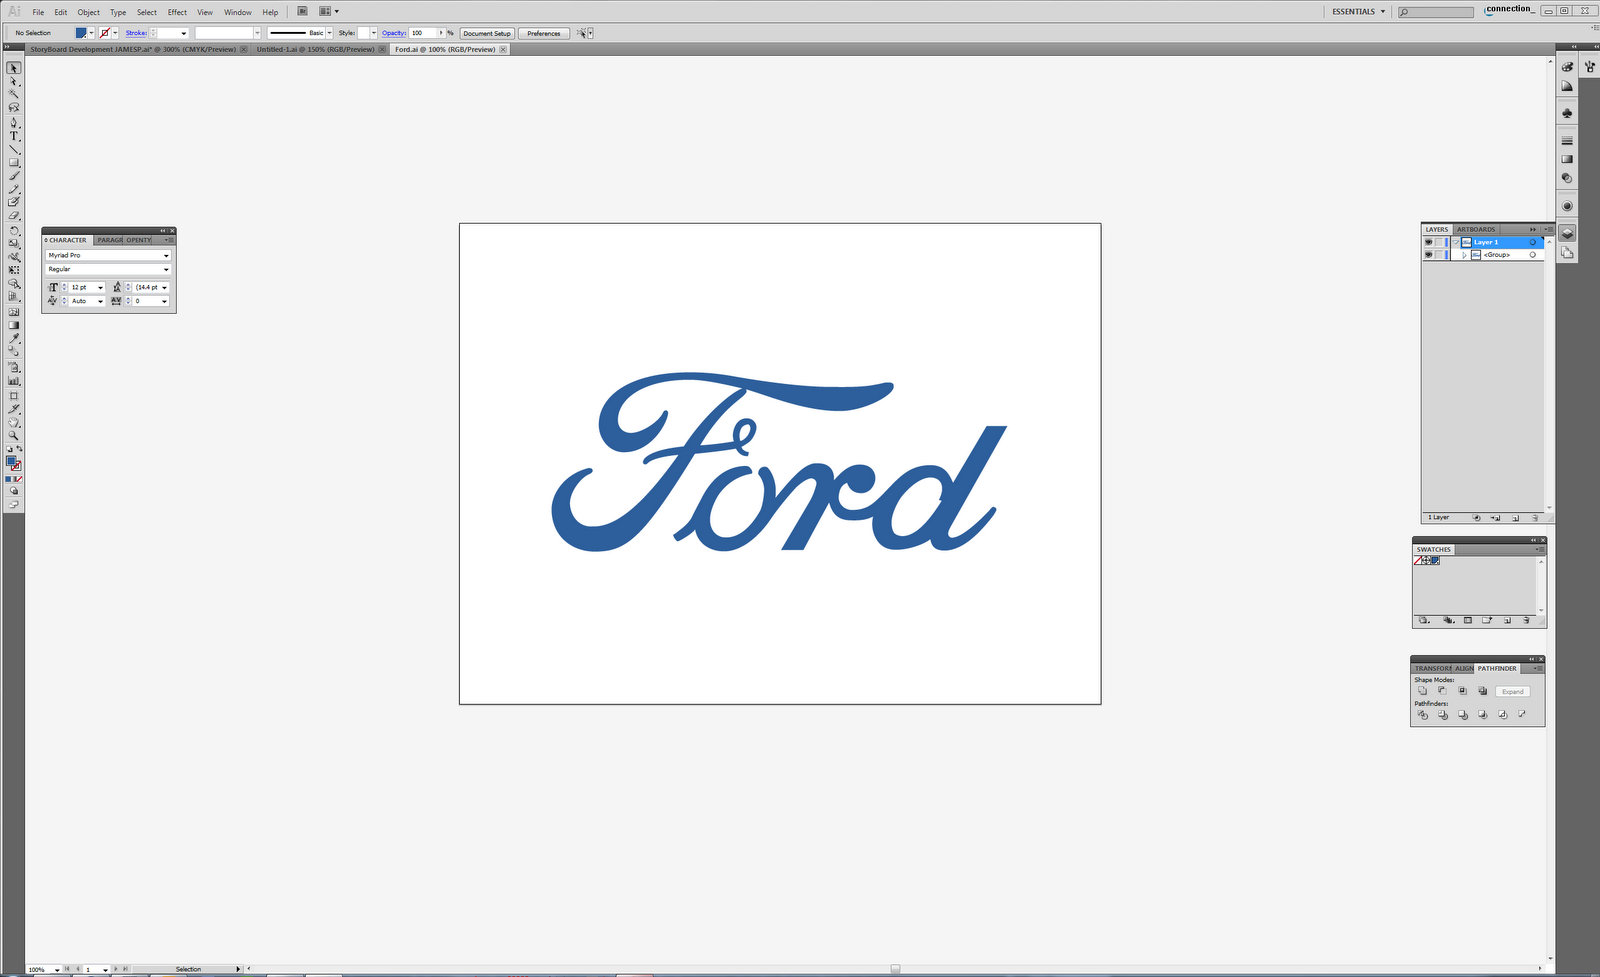Open the zoom level dropdown in status bar
Screen dimensions: 1600x977
[57, 970]
